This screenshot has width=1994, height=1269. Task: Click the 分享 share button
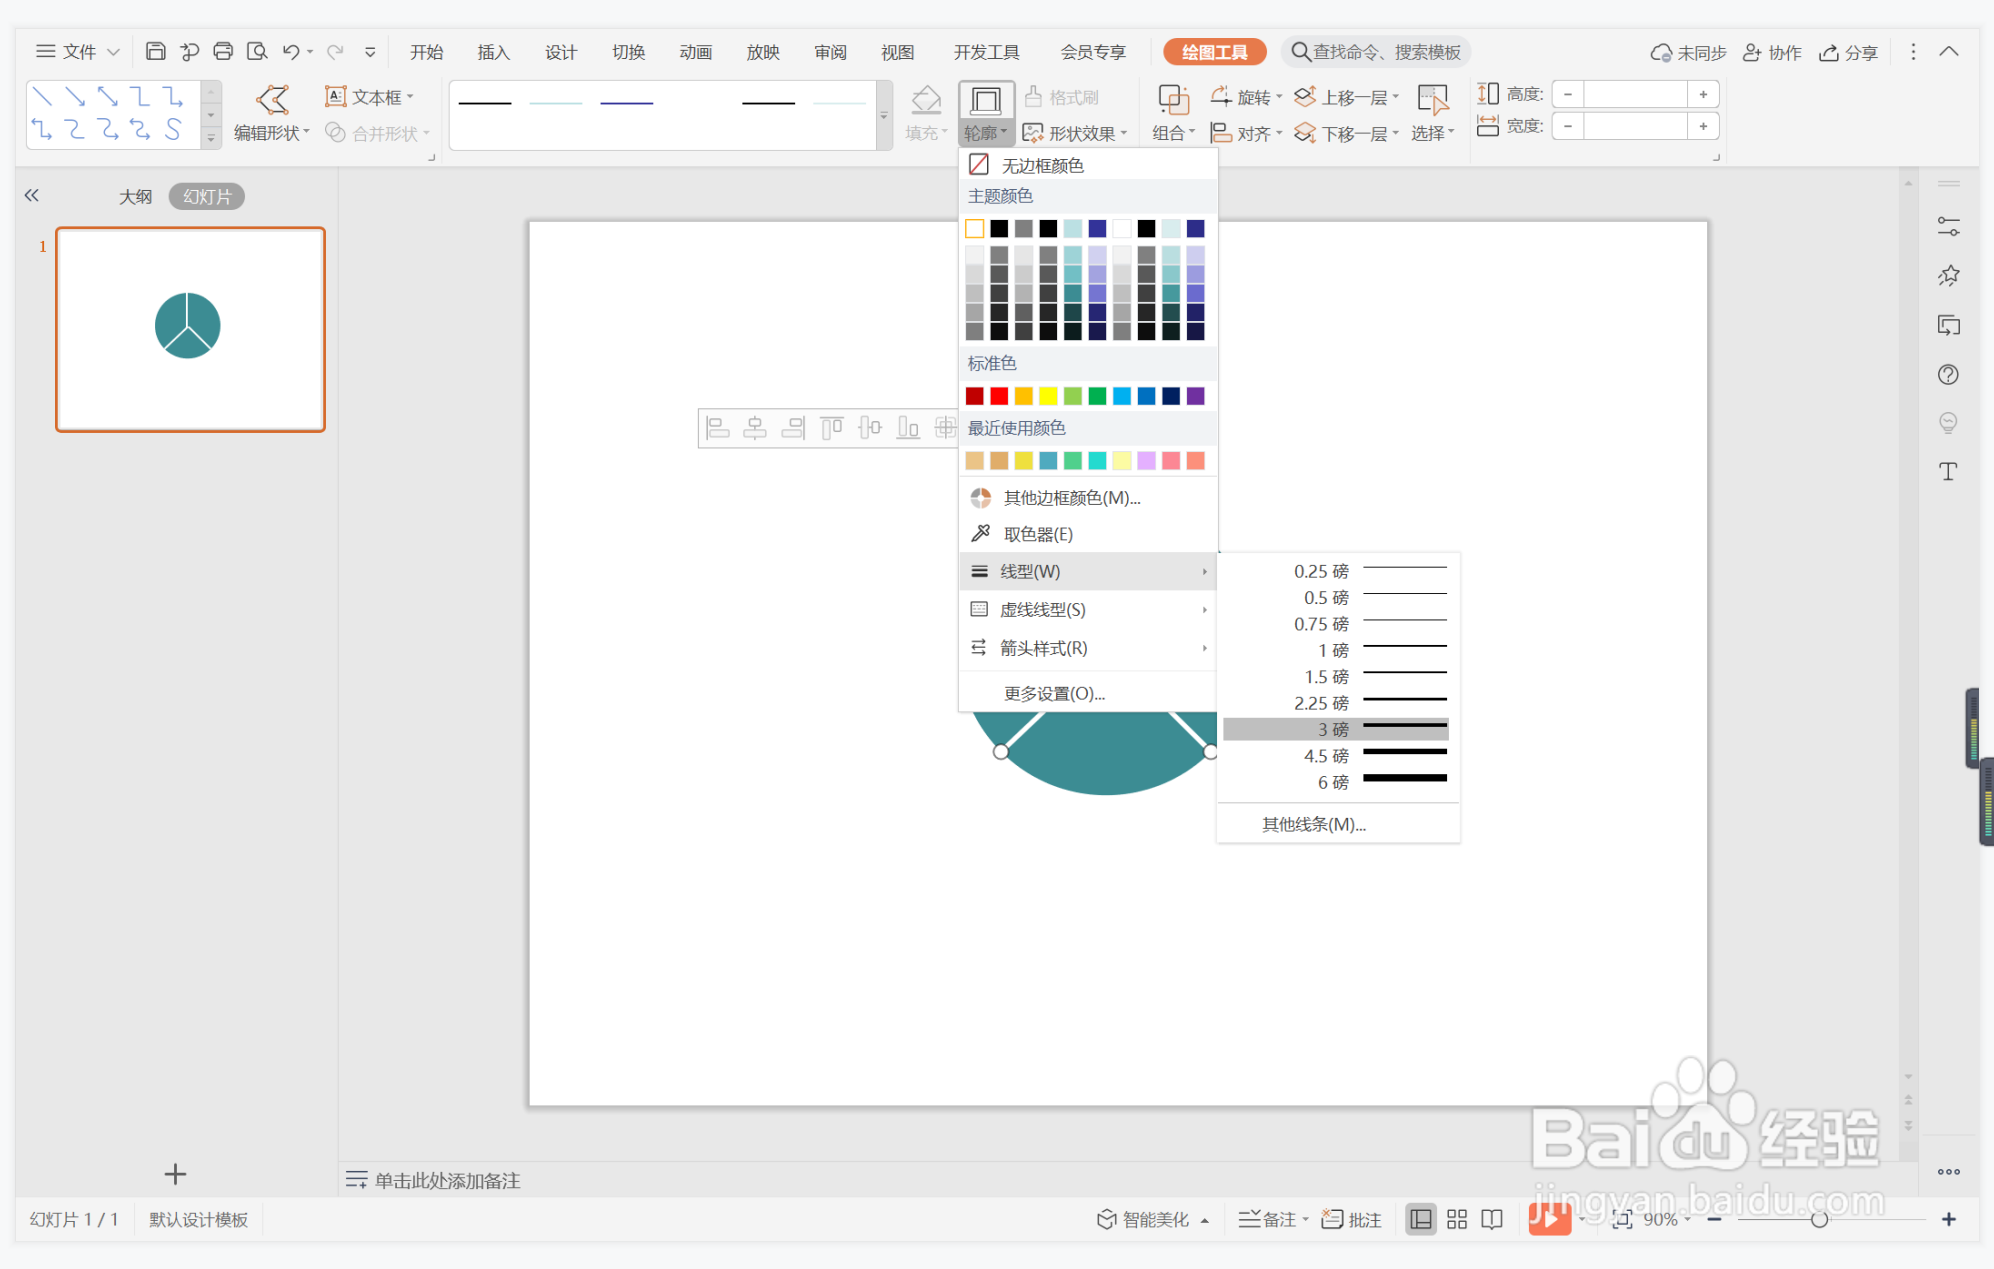[1848, 52]
